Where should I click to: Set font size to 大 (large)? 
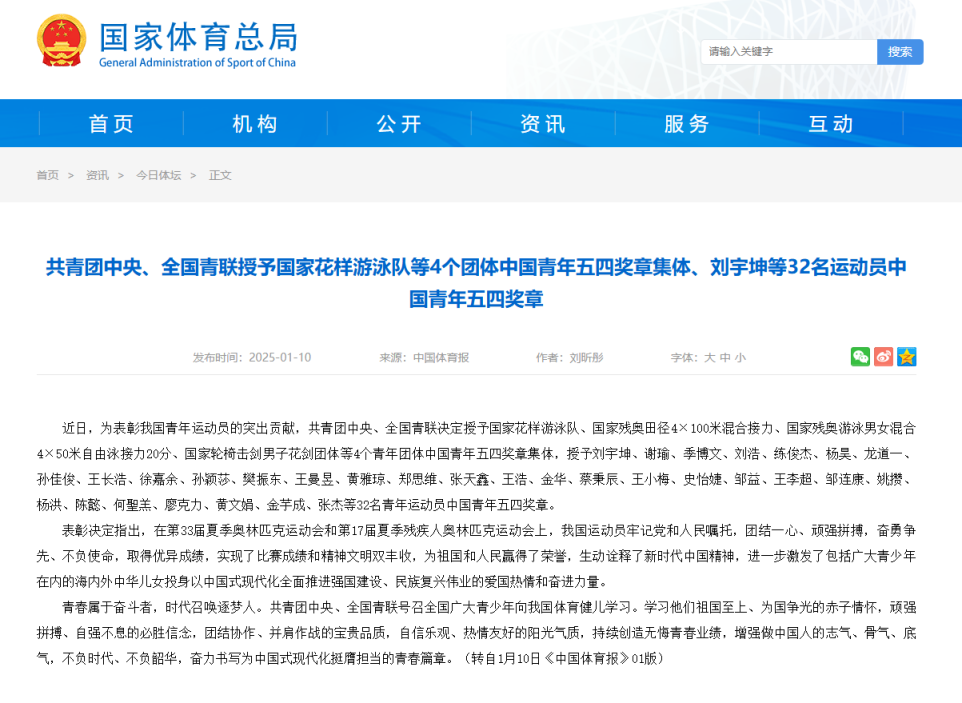click(709, 357)
